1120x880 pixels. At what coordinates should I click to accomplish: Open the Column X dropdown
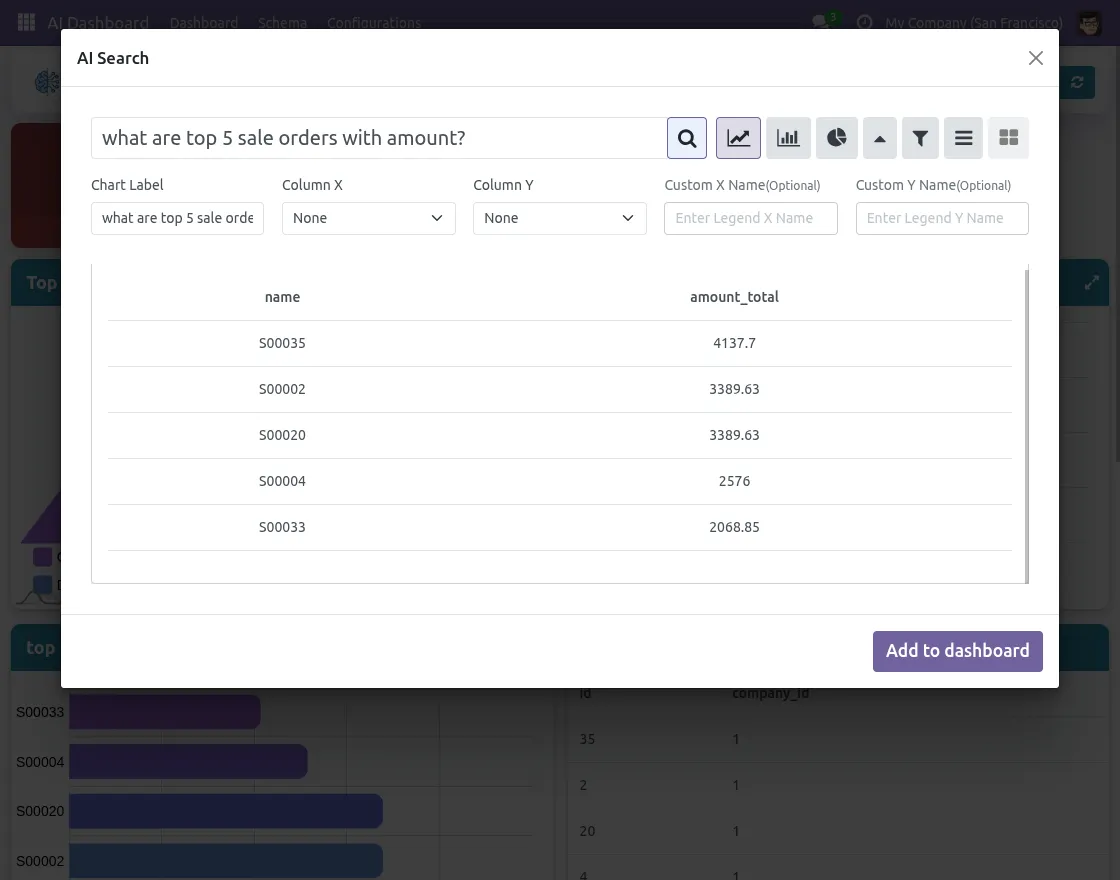(x=368, y=218)
